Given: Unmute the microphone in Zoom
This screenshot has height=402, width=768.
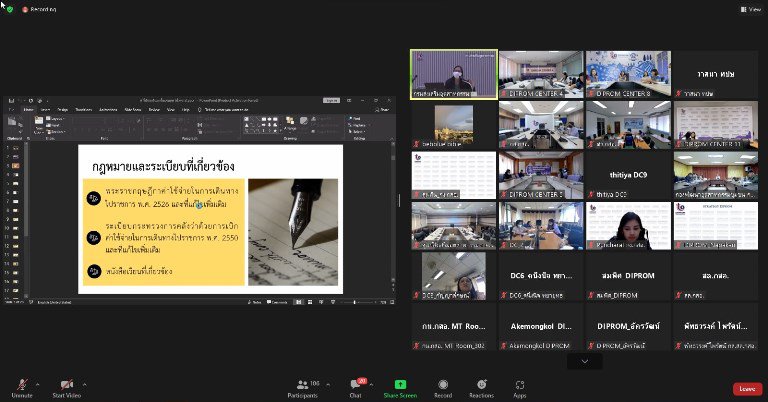Looking at the screenshot, I should point(22,388).
